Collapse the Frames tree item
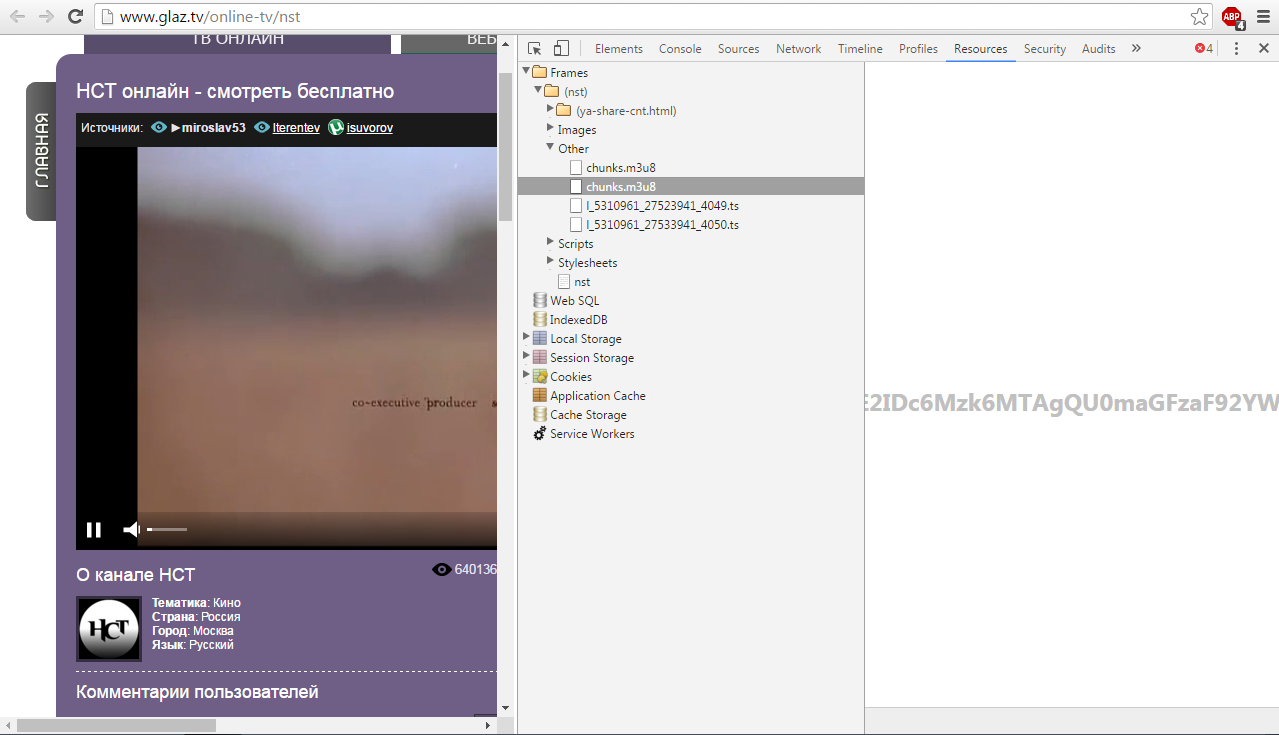This screenshot has height=735, width=1279. click(525, 72)
